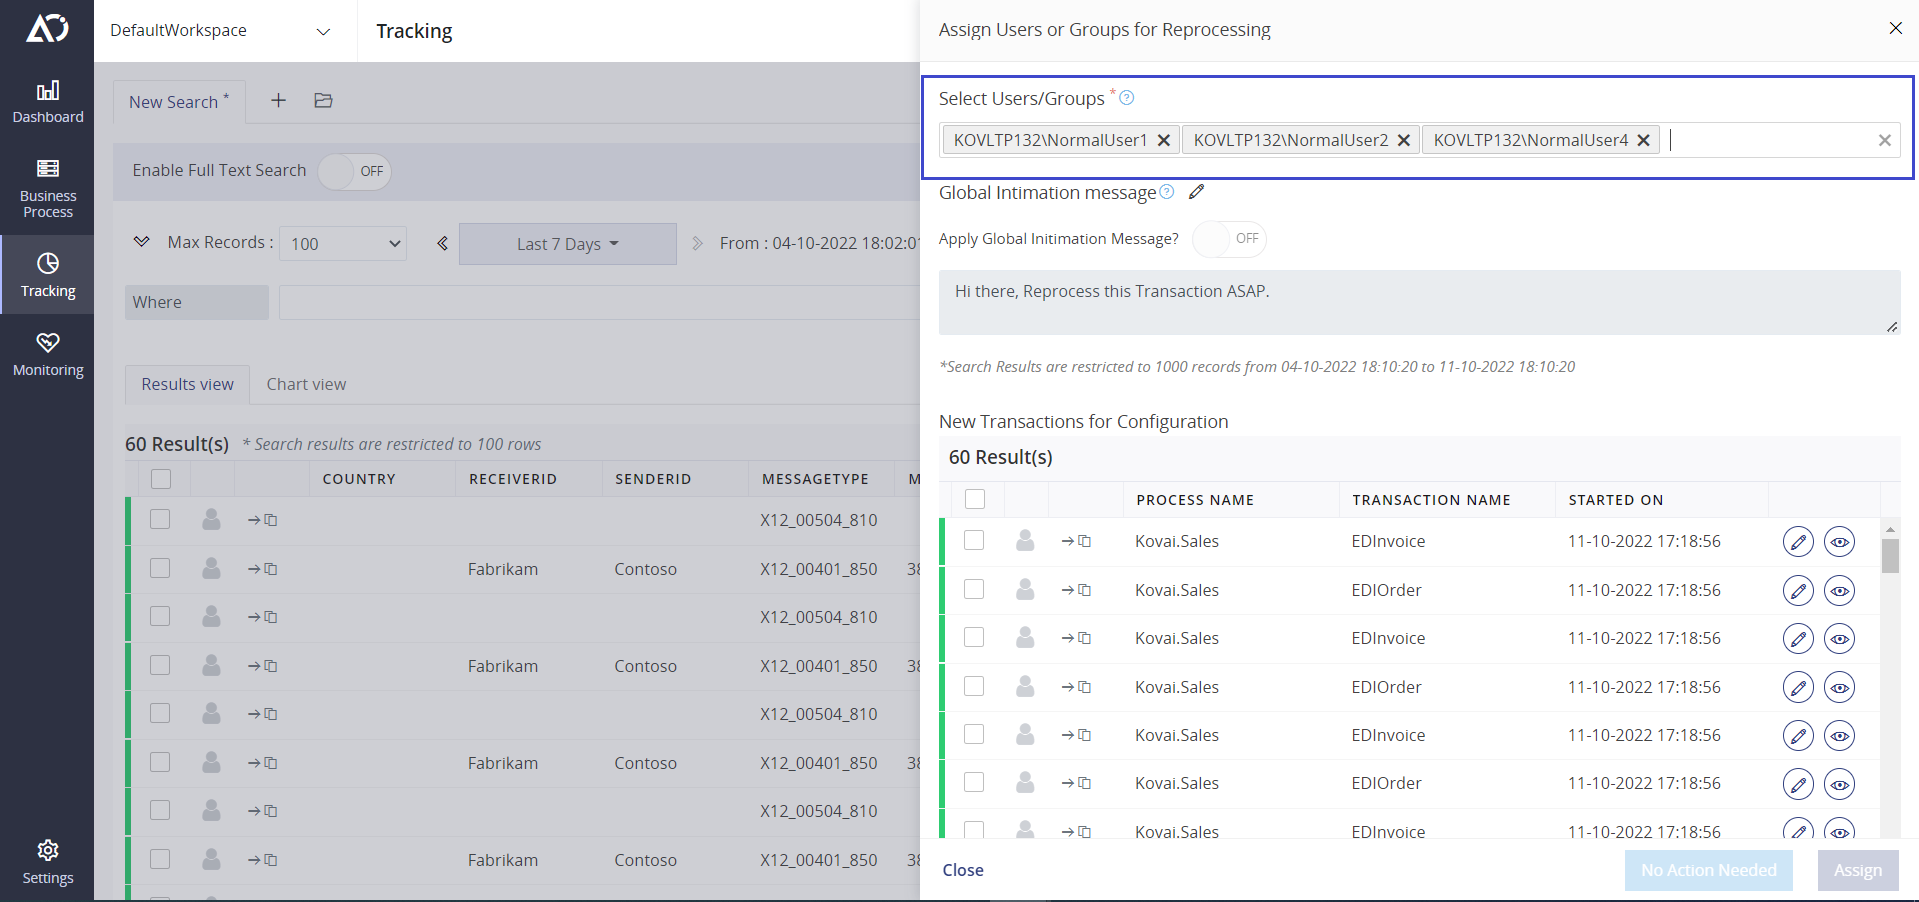This screenshot has width=1919, height=902.
Task: Remove KOVLTP132\NormalUser1 from selected users
Action: pos(1164,140)
